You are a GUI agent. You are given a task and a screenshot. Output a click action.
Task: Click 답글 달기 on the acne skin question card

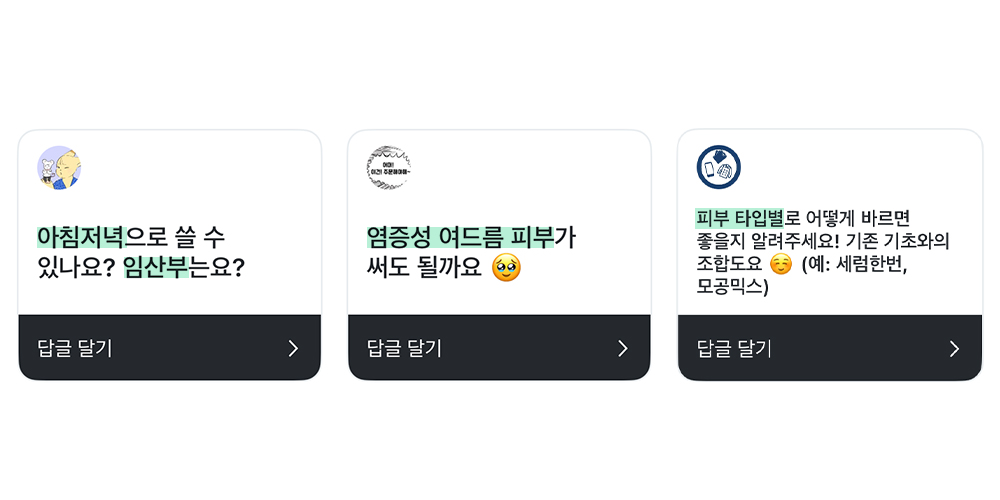click(x=404, y=348)
